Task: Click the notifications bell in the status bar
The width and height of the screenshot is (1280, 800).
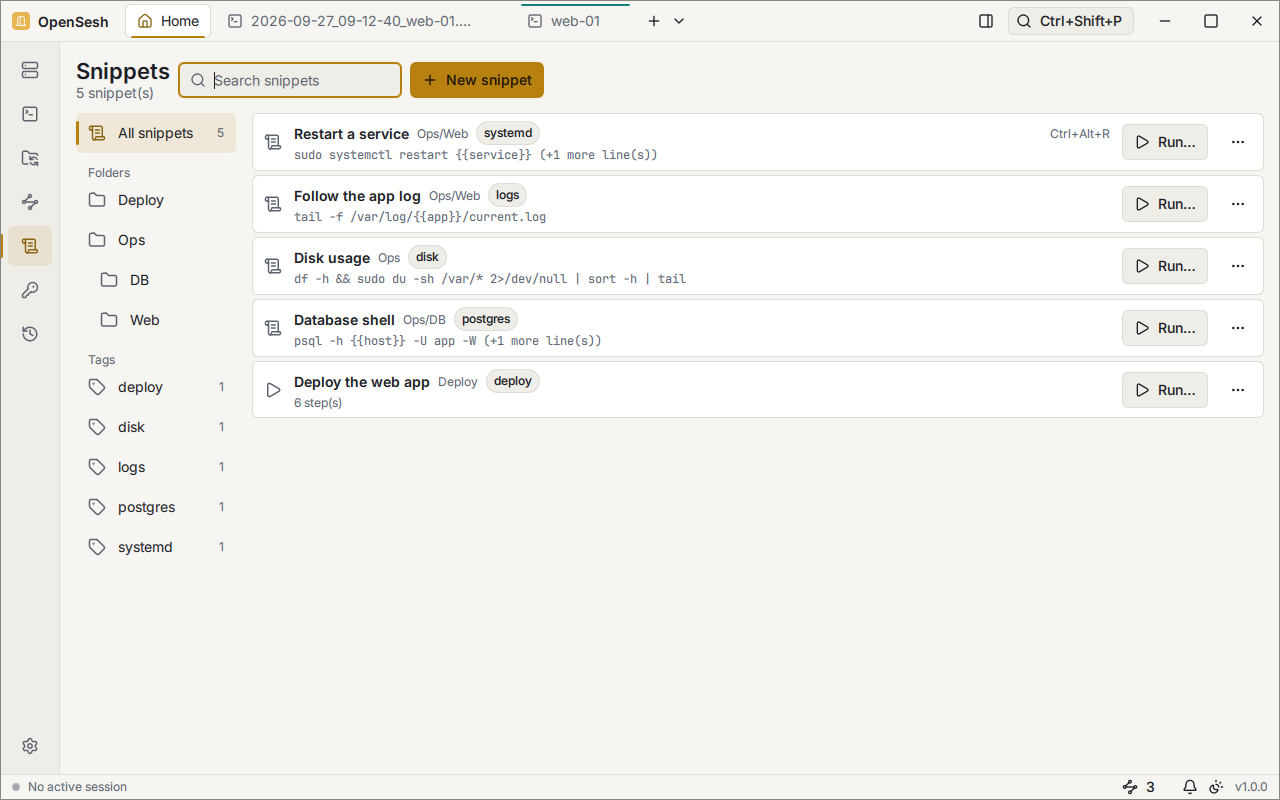Action: [1190, 787]
